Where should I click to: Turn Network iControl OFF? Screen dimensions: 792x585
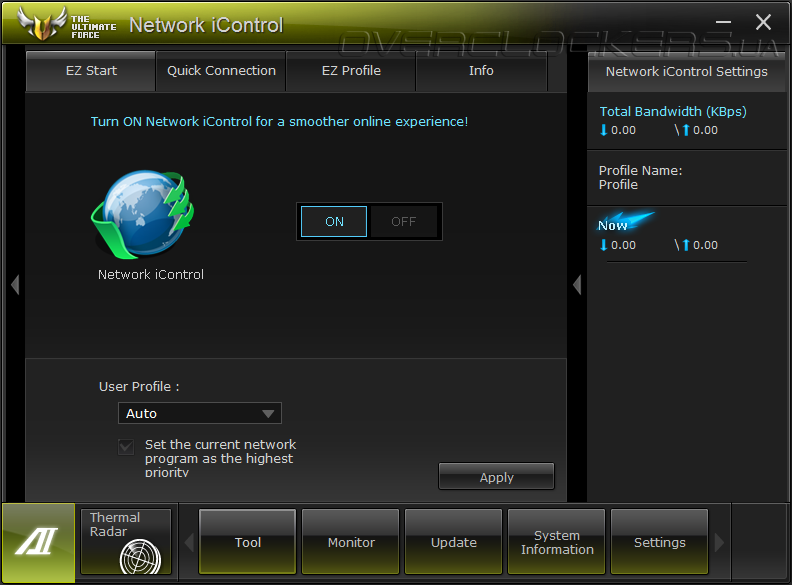click(404, 221)
